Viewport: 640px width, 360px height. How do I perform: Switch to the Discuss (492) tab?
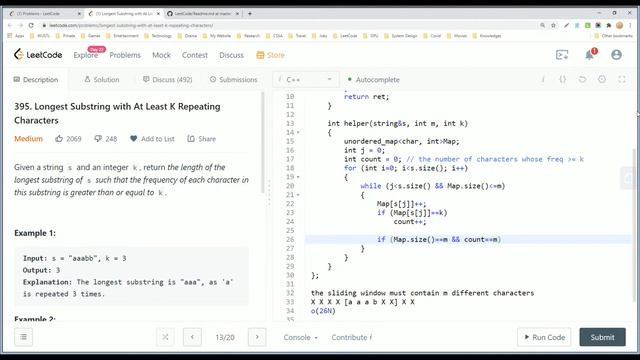[167, 80]
